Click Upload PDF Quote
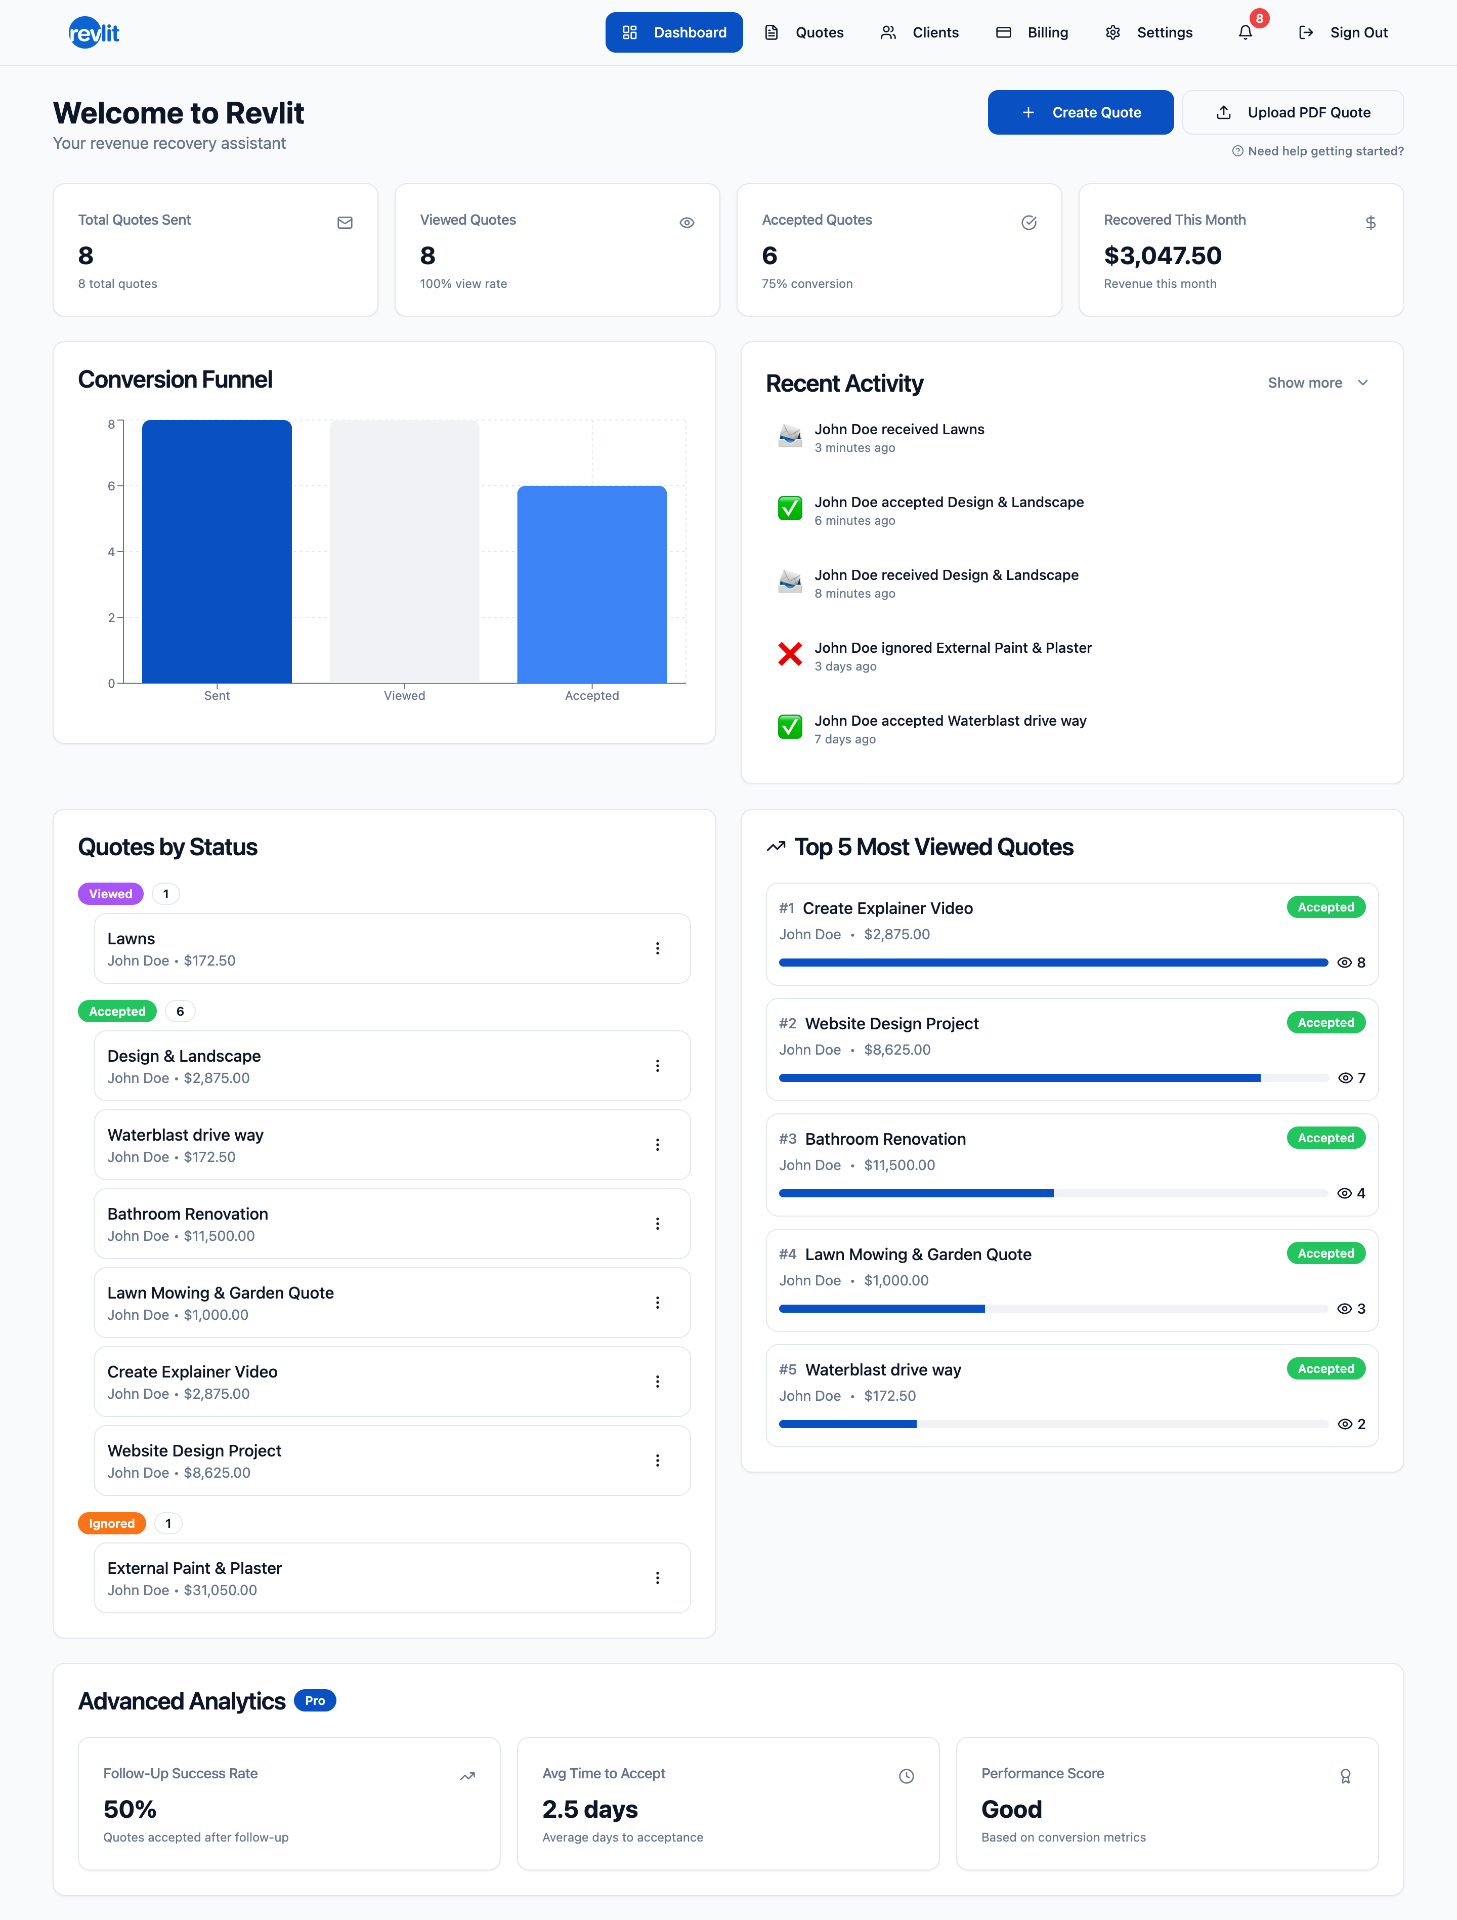The image size is (1457, 1920). (1293, 112)
